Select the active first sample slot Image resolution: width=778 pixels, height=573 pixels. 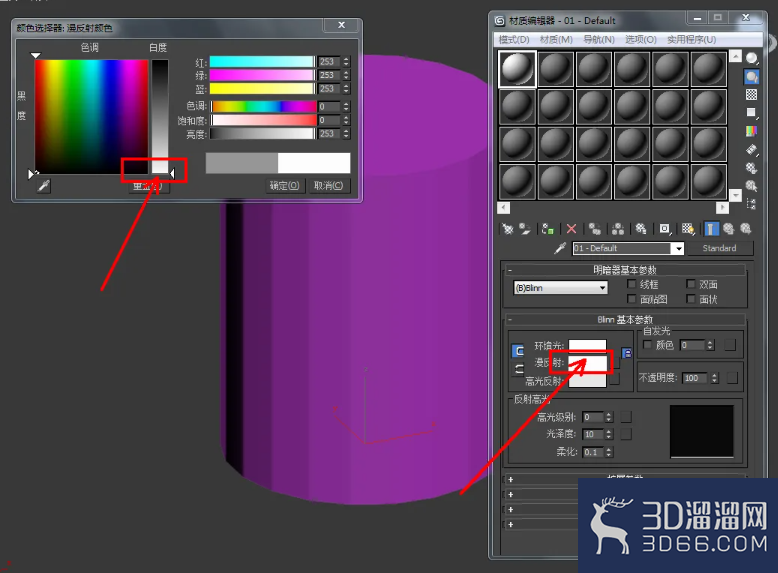coord(517,69)
